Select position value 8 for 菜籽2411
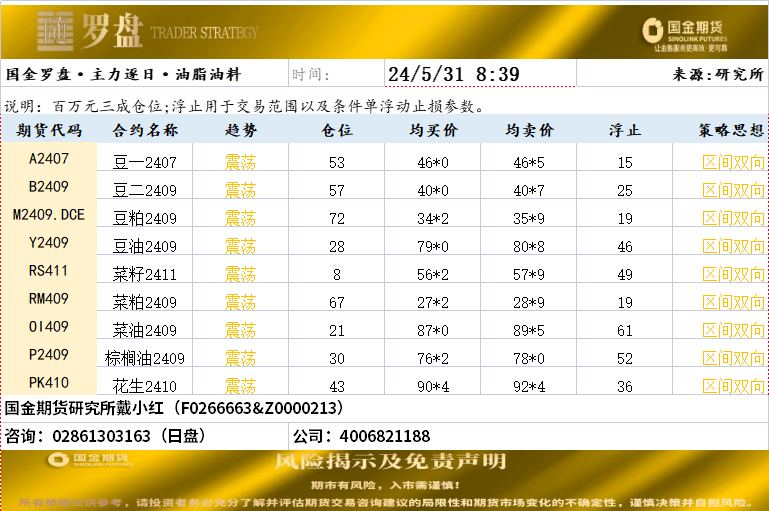 336,274
